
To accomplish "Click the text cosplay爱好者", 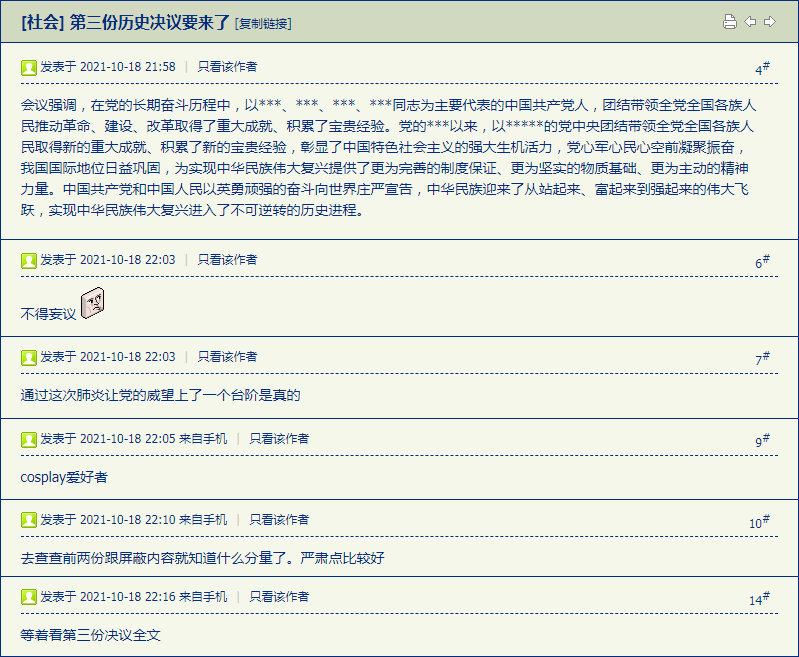I will (64, 478).
